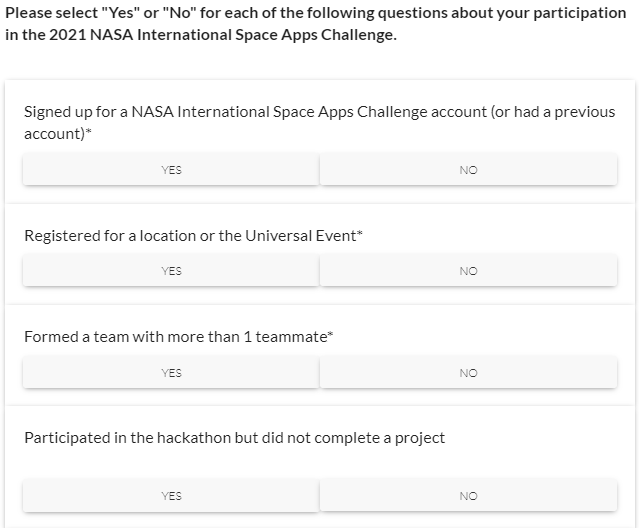Indicate NO for incomplete hackathon project
The height and width of the screenshot is (528, 639).
(x=468, y=496)
